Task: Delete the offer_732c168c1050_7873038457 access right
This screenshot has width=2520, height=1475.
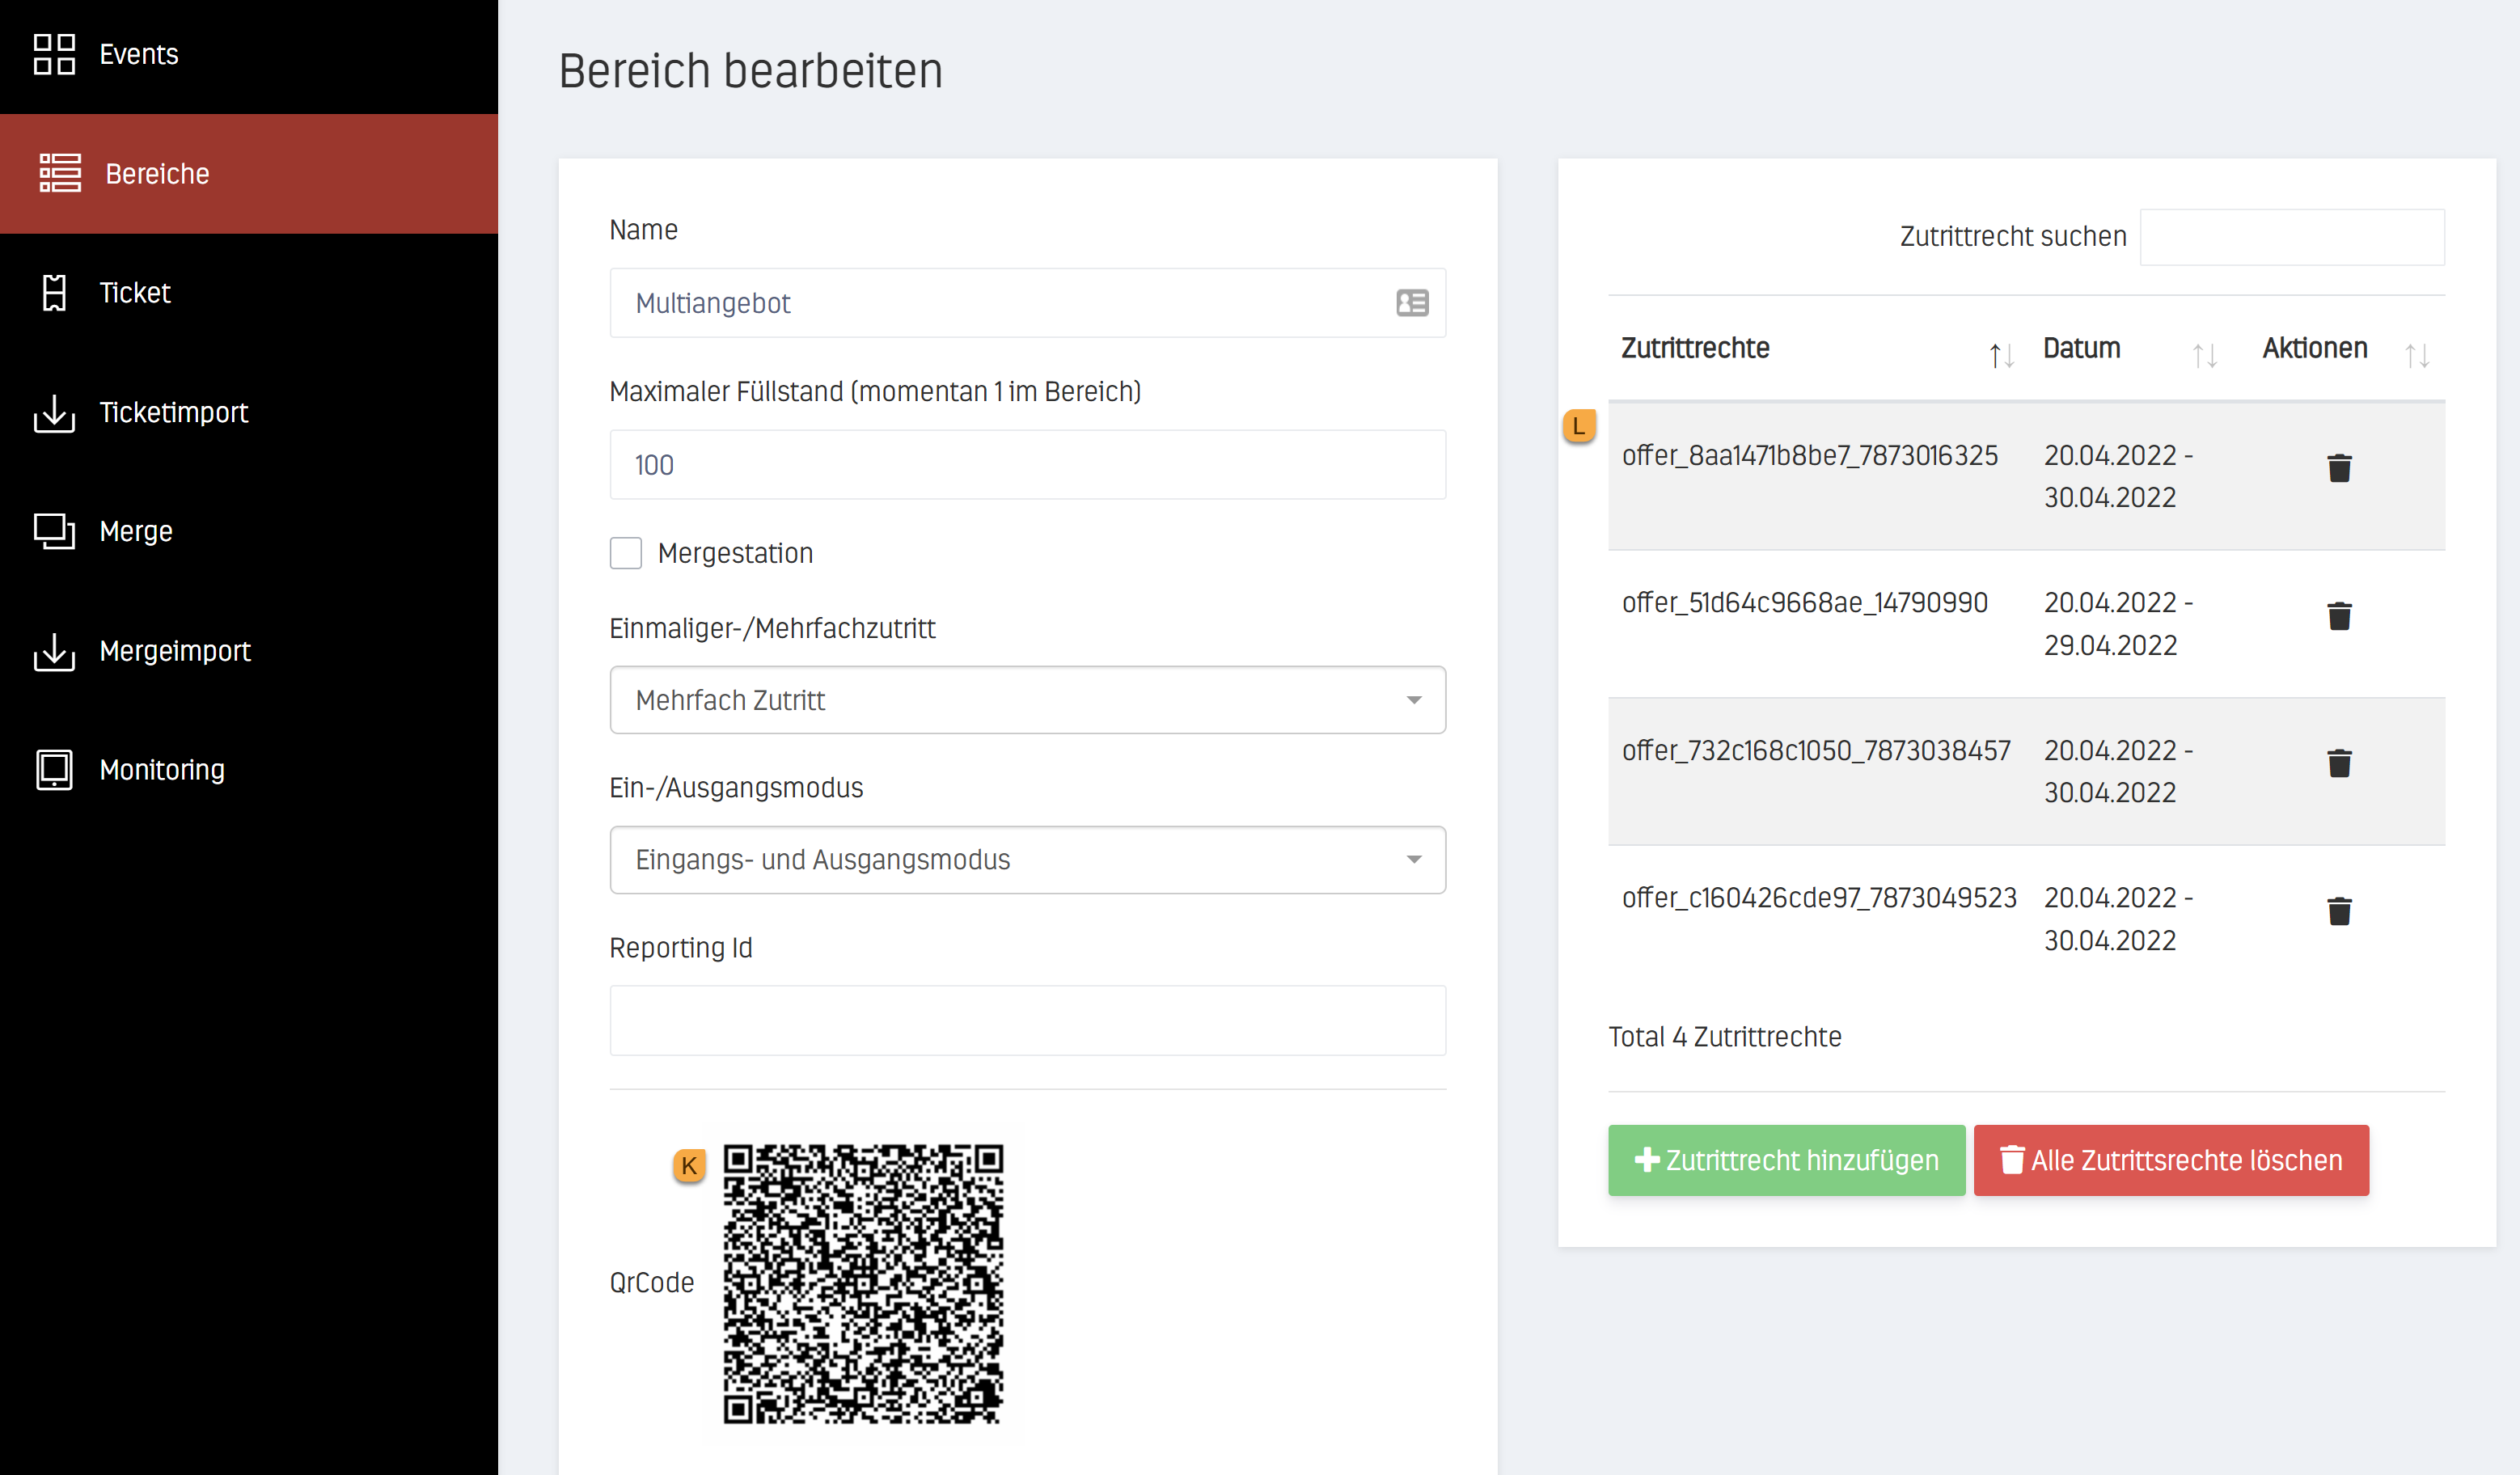Action: [2338, 763]
